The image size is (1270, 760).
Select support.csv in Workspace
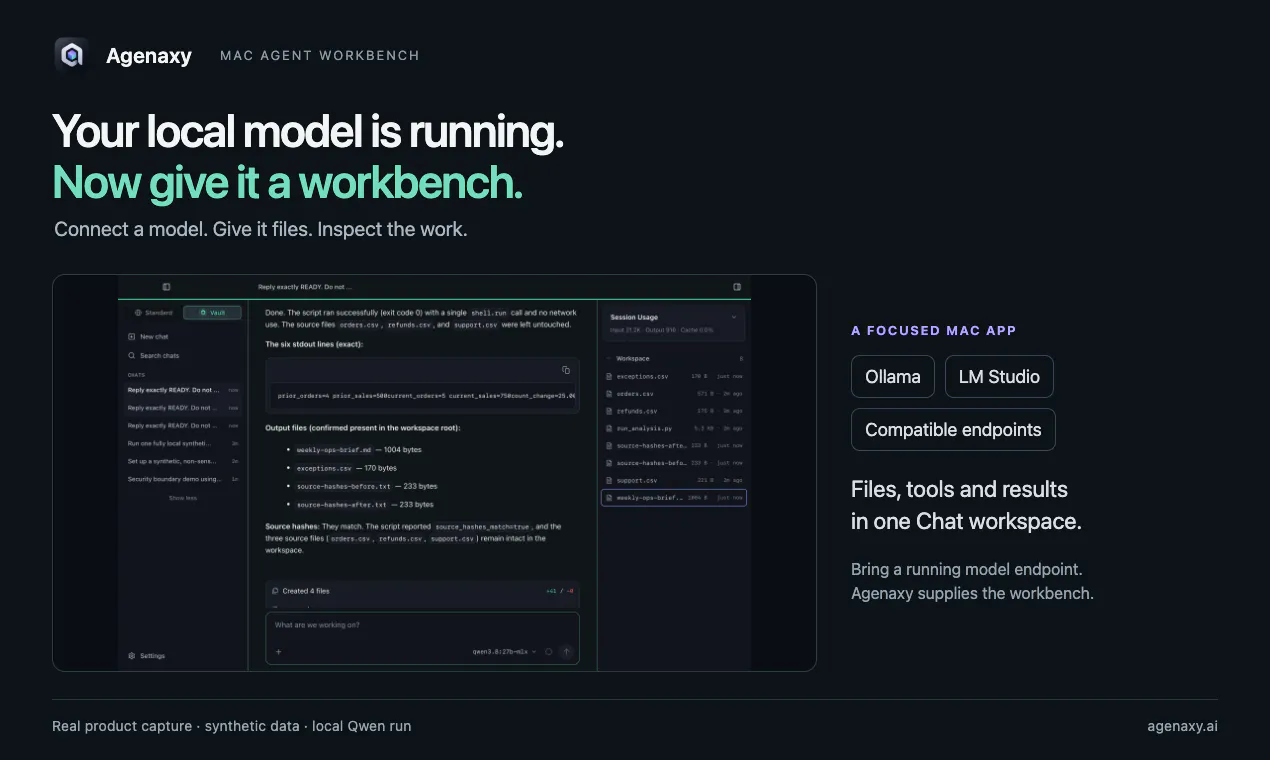click(x=674, y=480)
